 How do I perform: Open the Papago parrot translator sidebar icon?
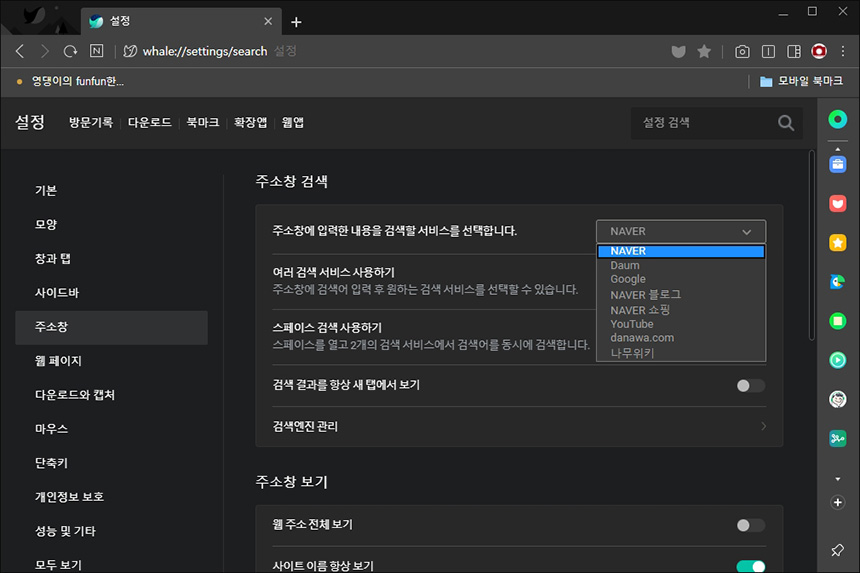[x=838, y=282]
